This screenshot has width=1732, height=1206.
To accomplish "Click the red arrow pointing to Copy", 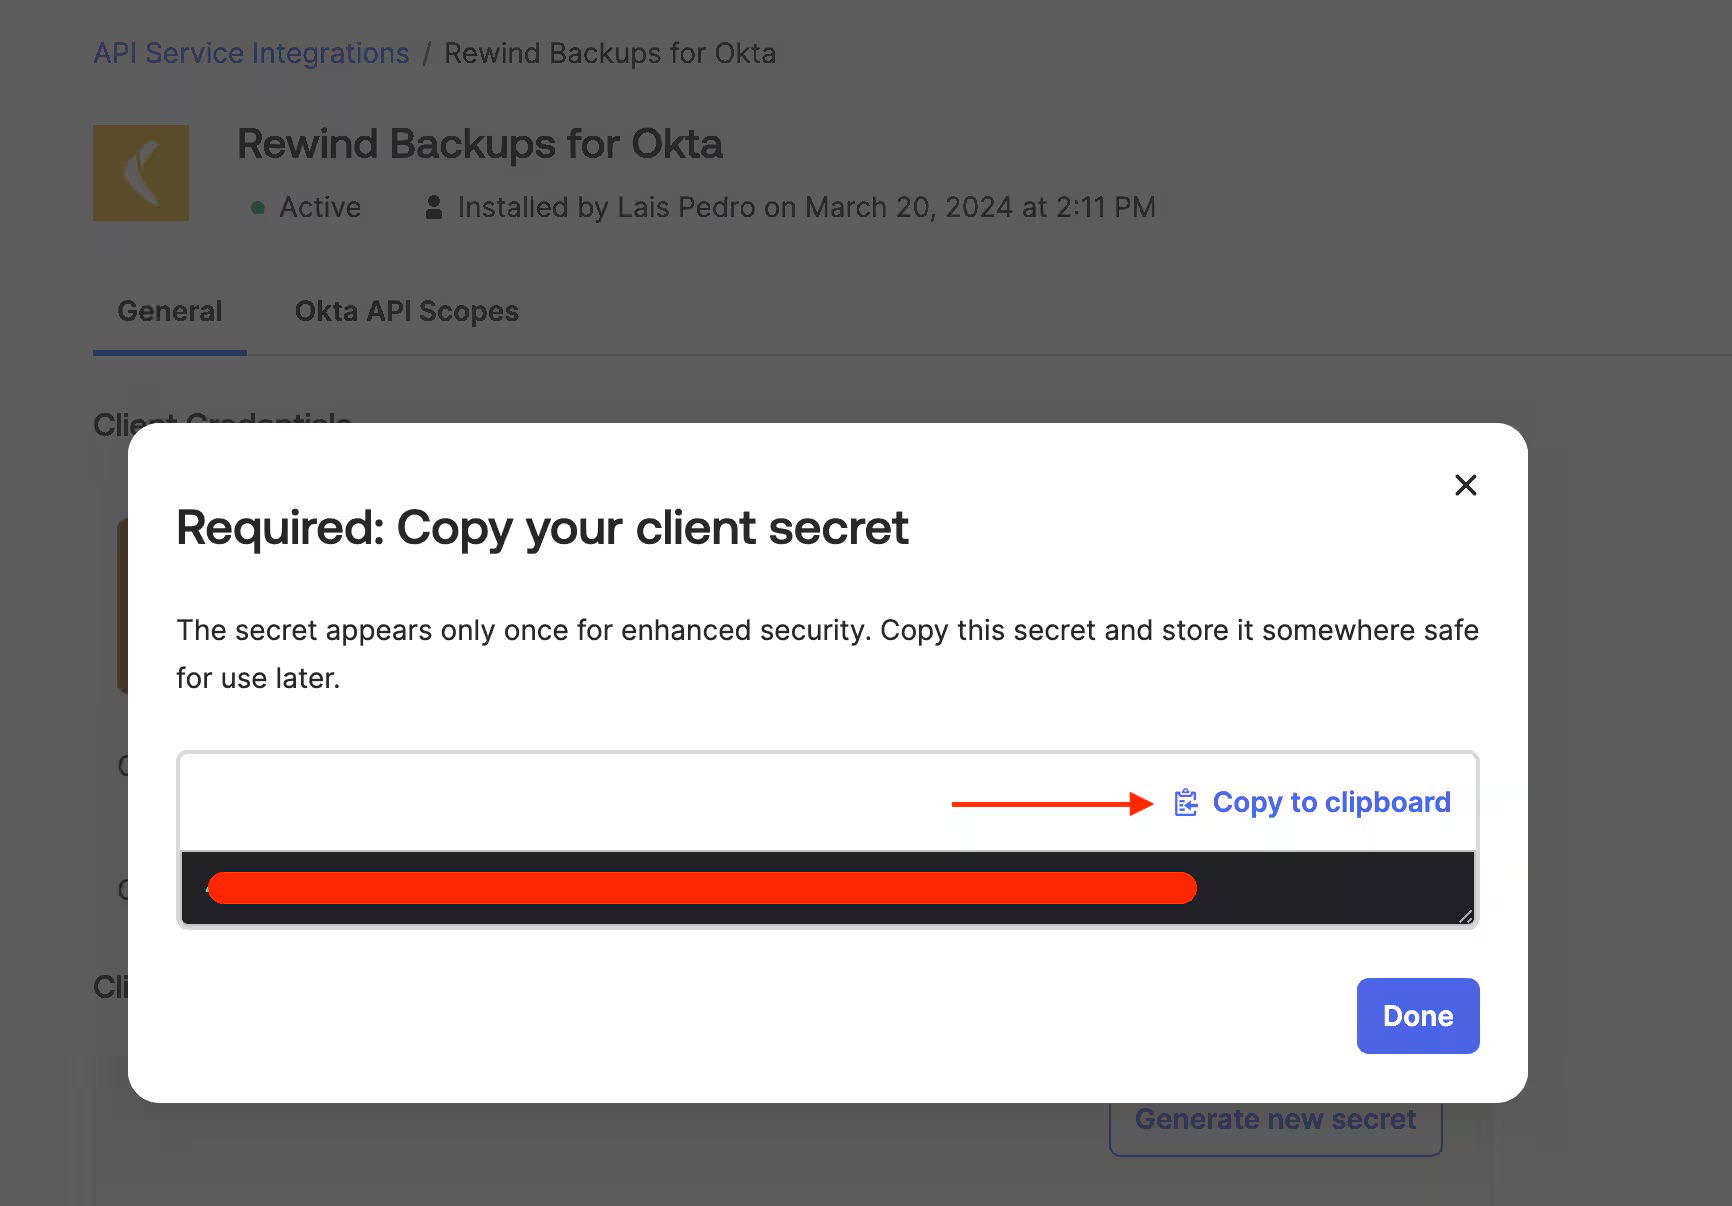I will (1052, 804).
